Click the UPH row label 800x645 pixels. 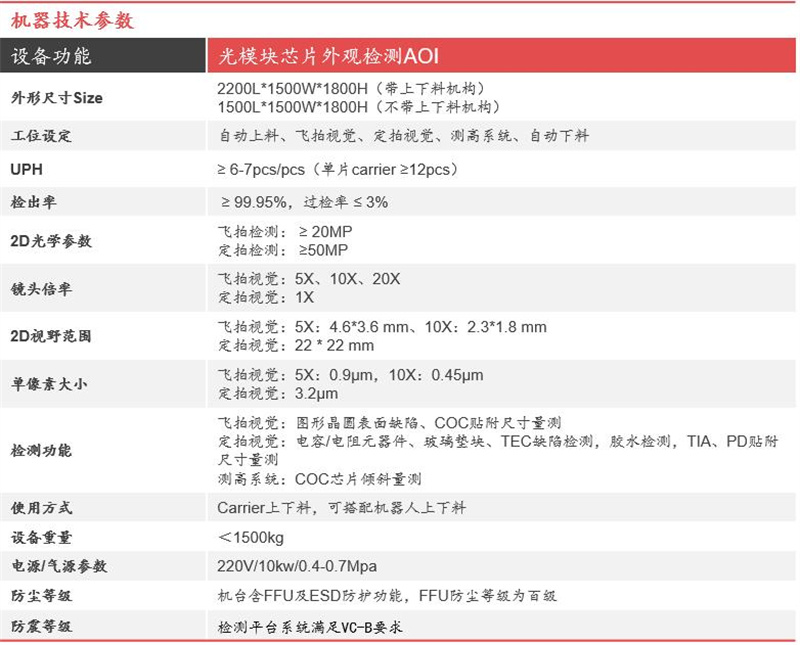(26, 169)
